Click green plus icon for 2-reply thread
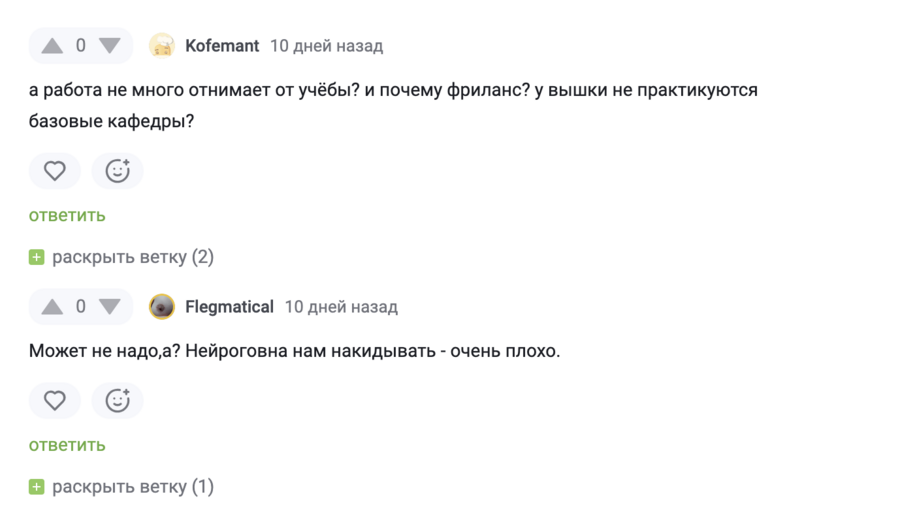The image size is (900, 522). pos(37,258)
